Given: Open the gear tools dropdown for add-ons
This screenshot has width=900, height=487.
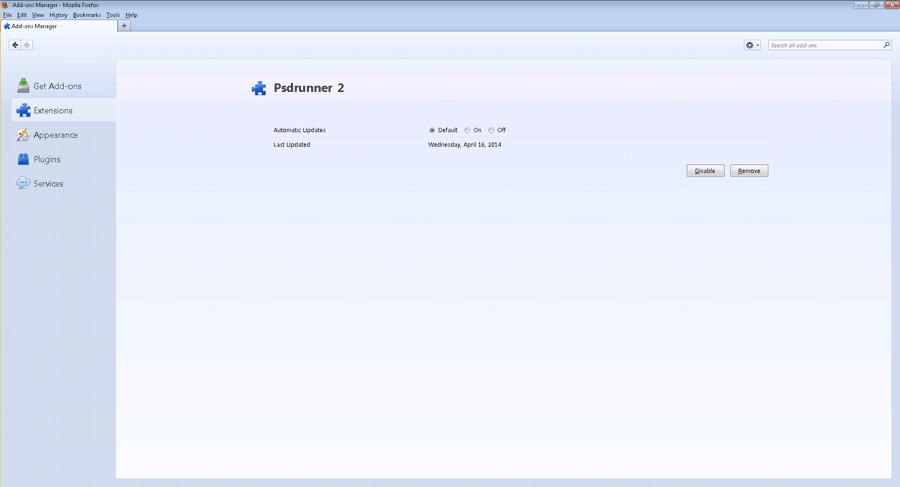Looking at the screenshot, I should 752,45.
